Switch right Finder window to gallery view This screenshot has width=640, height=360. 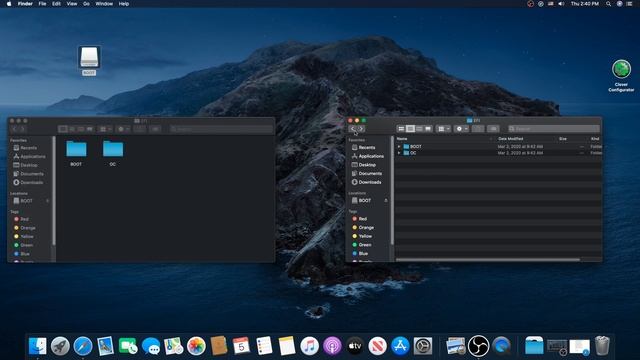[x=428, y=129]
